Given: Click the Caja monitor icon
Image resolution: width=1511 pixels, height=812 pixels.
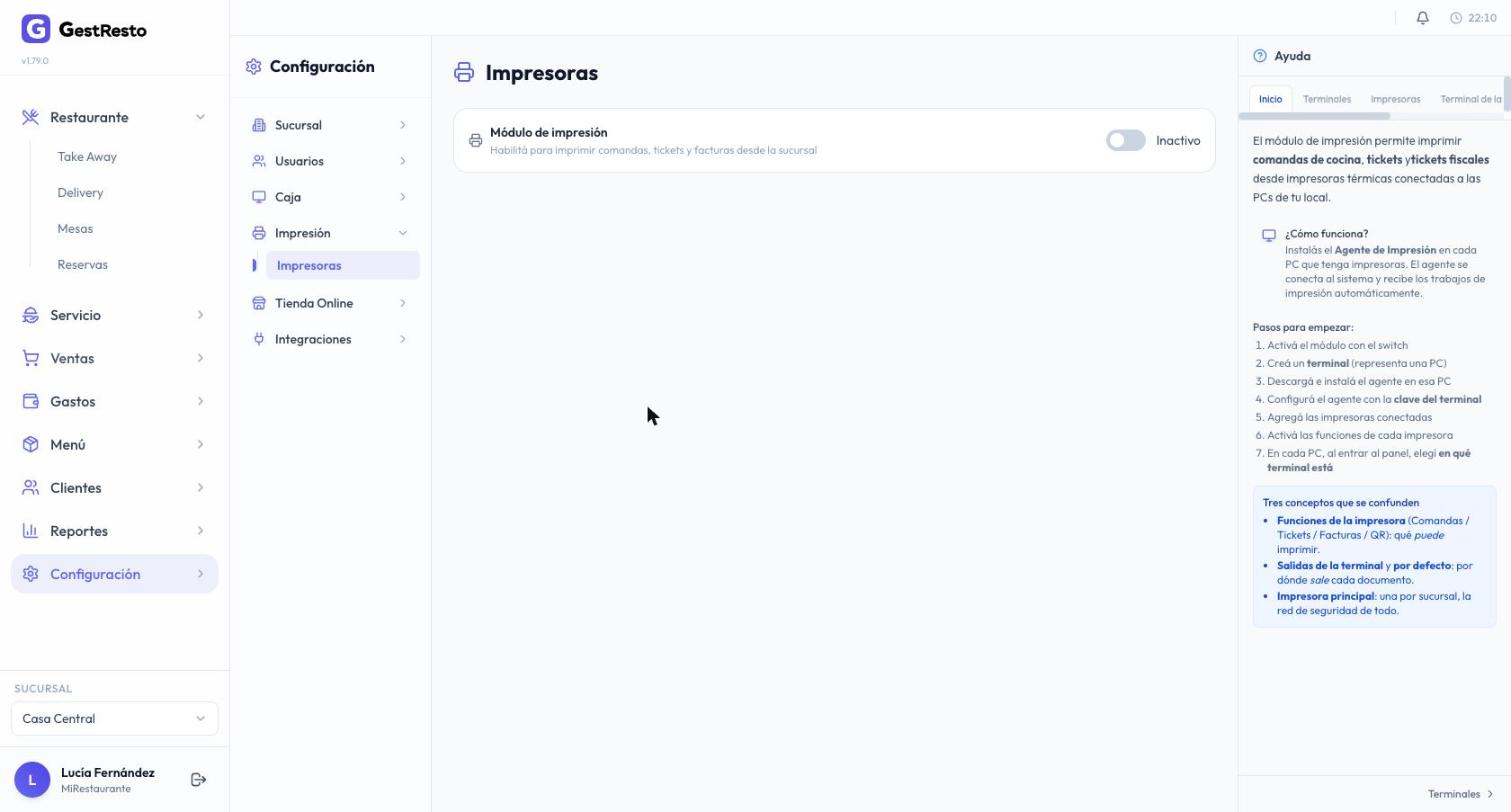Looking at the screenshot, I should coord(259,197).
